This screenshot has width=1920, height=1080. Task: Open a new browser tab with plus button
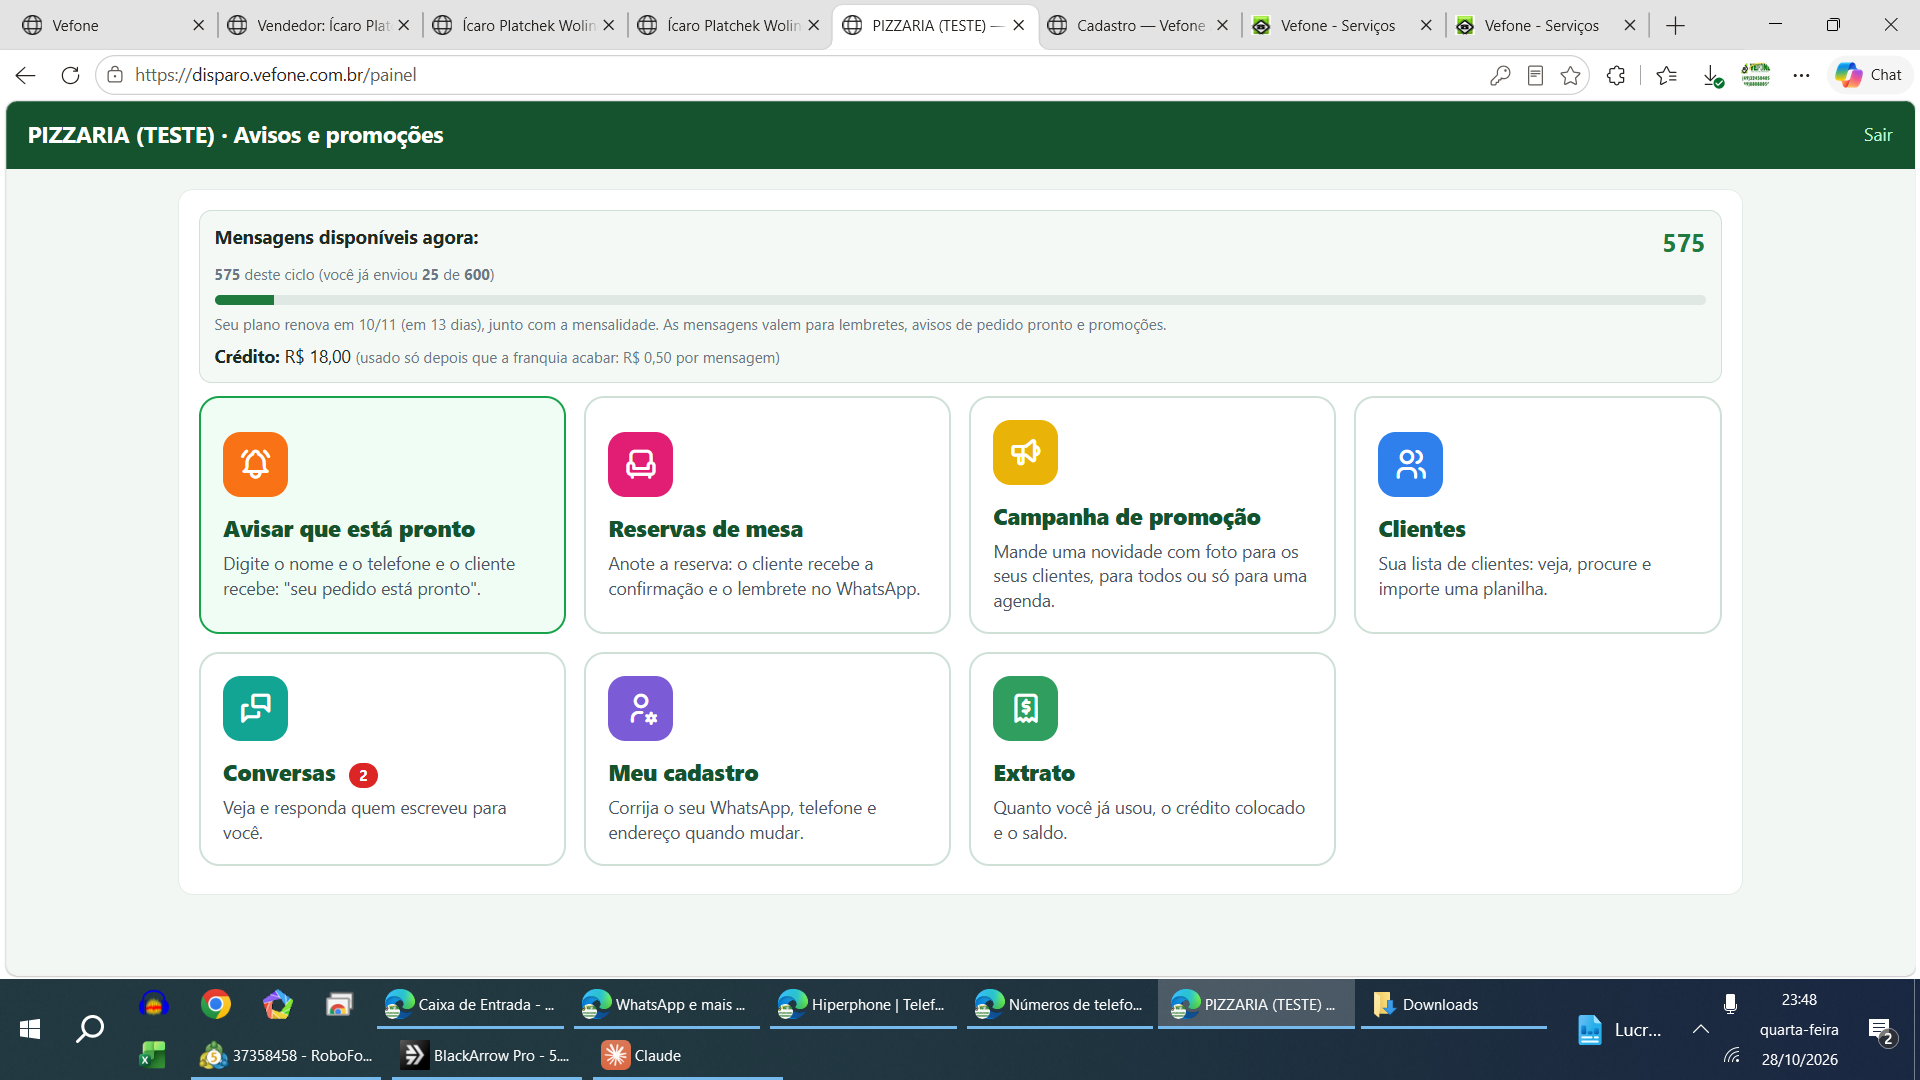[x=1676, y=26]
